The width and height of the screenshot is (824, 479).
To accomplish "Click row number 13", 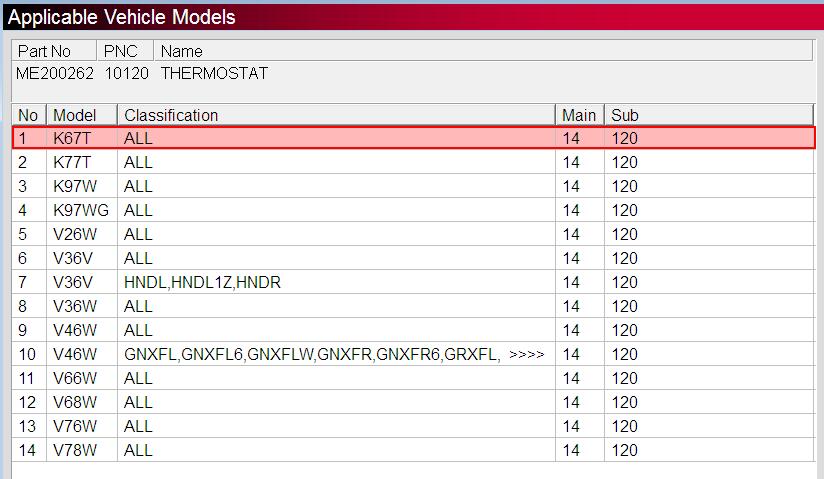I will click(x=27, y=426).
